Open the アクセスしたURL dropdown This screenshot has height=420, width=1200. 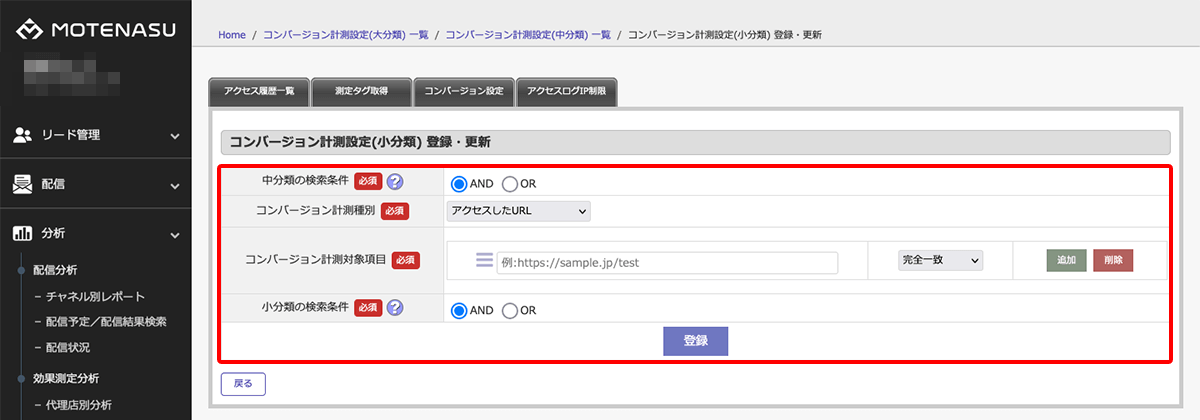click(518, 211)
